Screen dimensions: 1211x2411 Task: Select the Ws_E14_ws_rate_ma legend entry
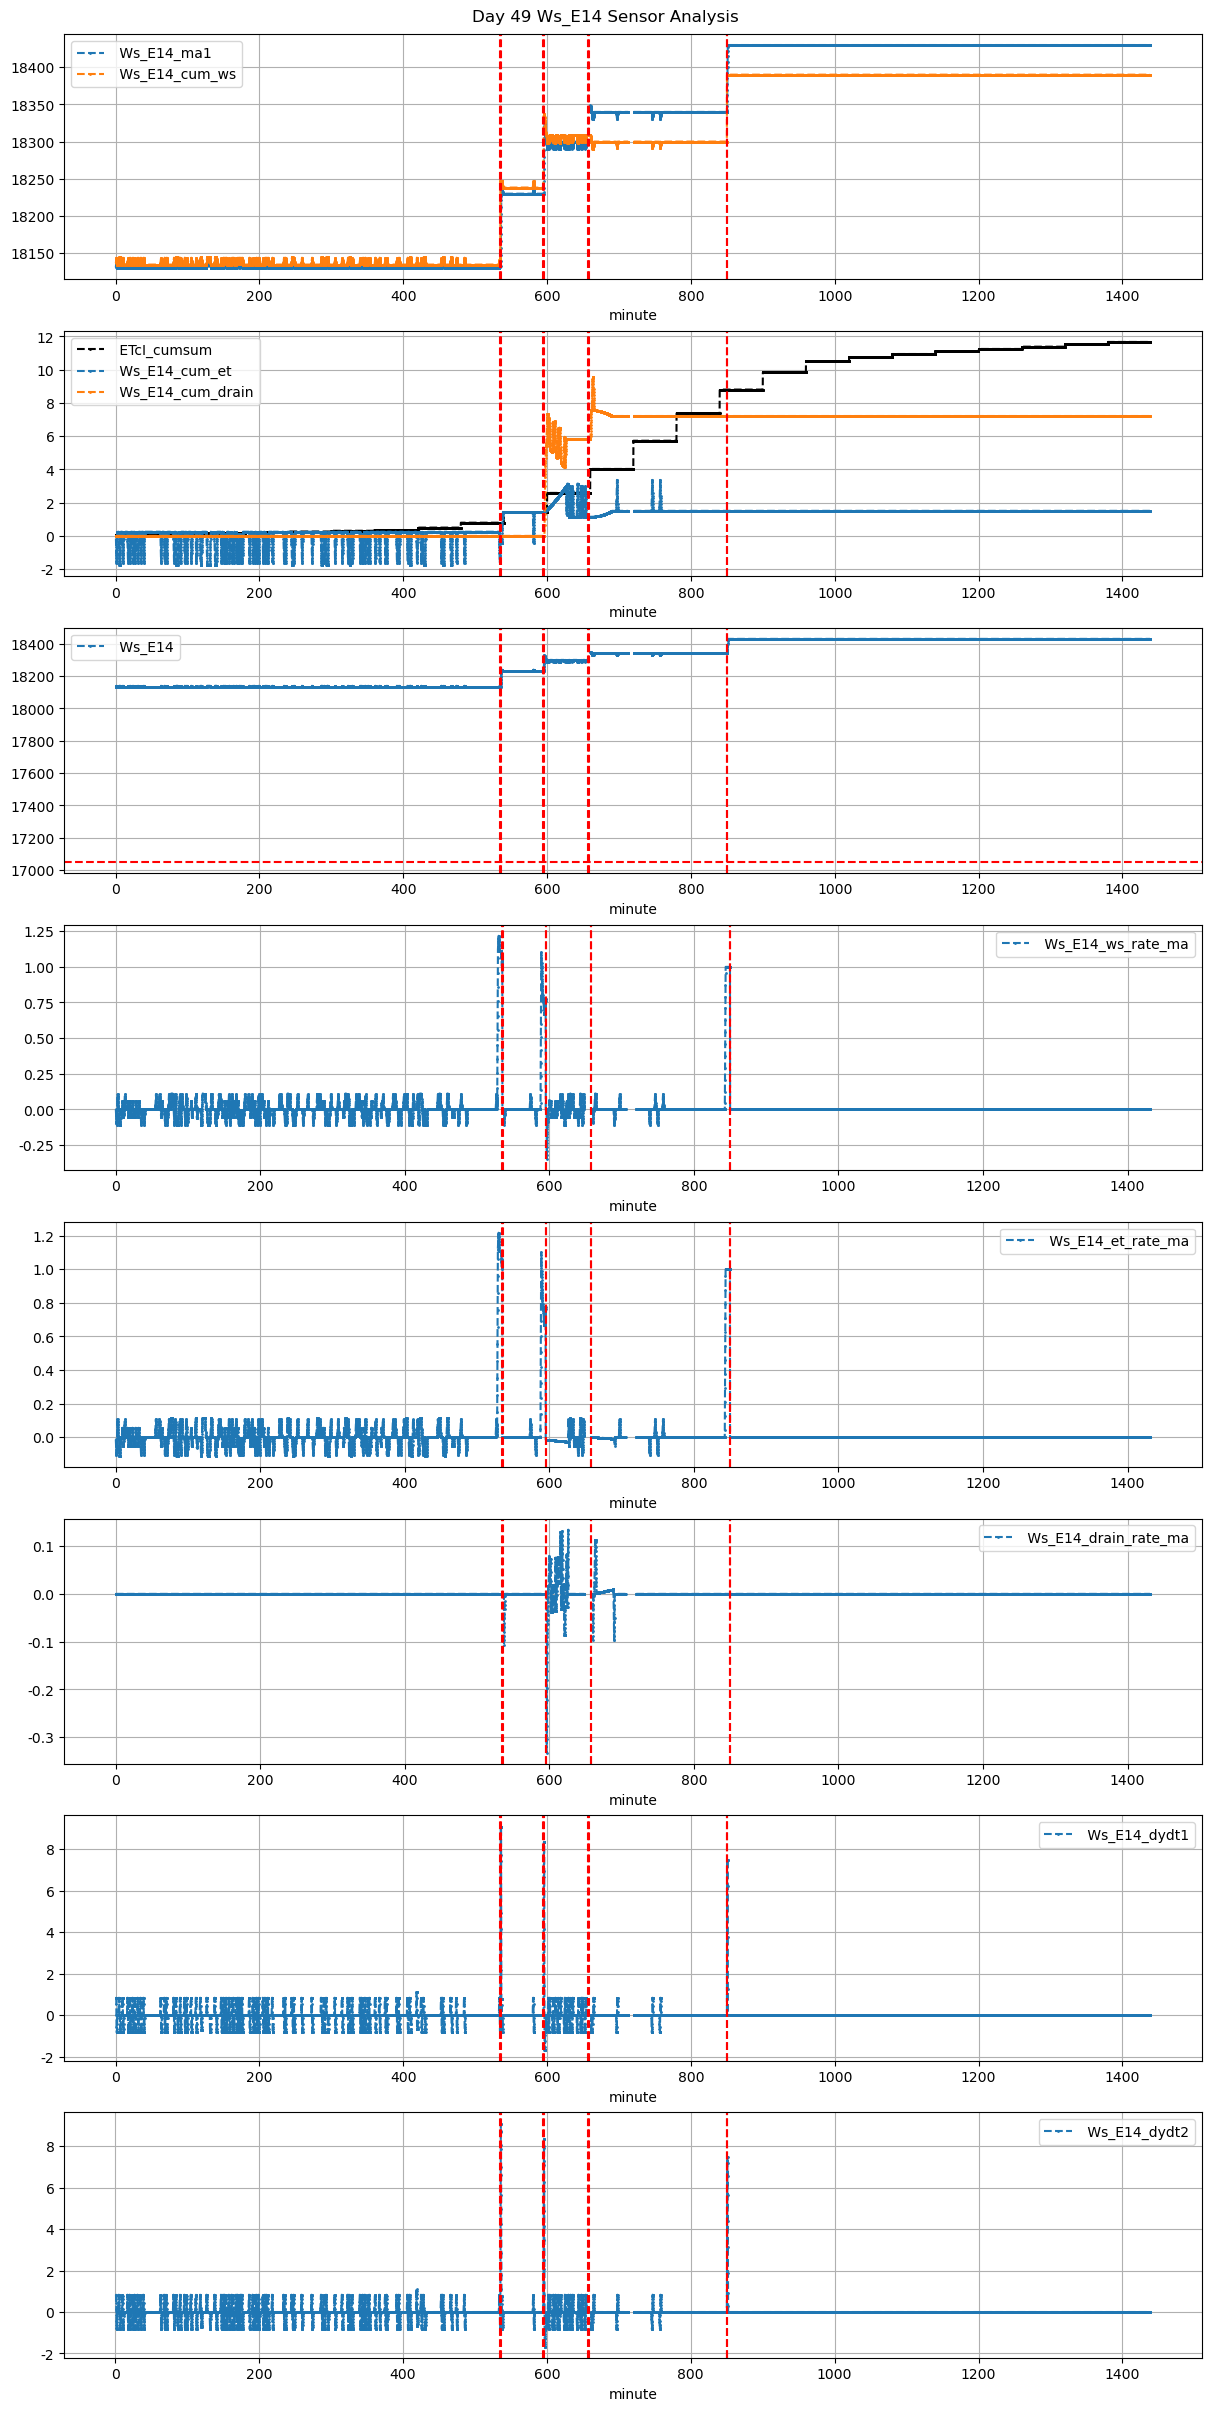[1116, 944]
